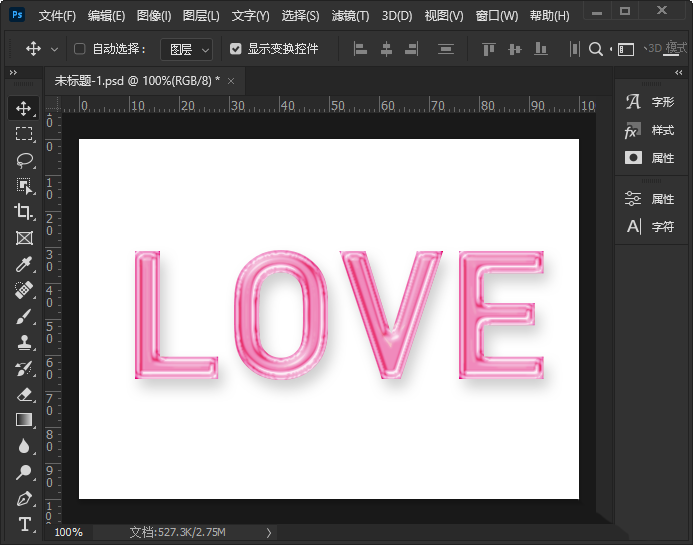Click the ruler origin corner box
693x545 pixels.
pos(53,104)
